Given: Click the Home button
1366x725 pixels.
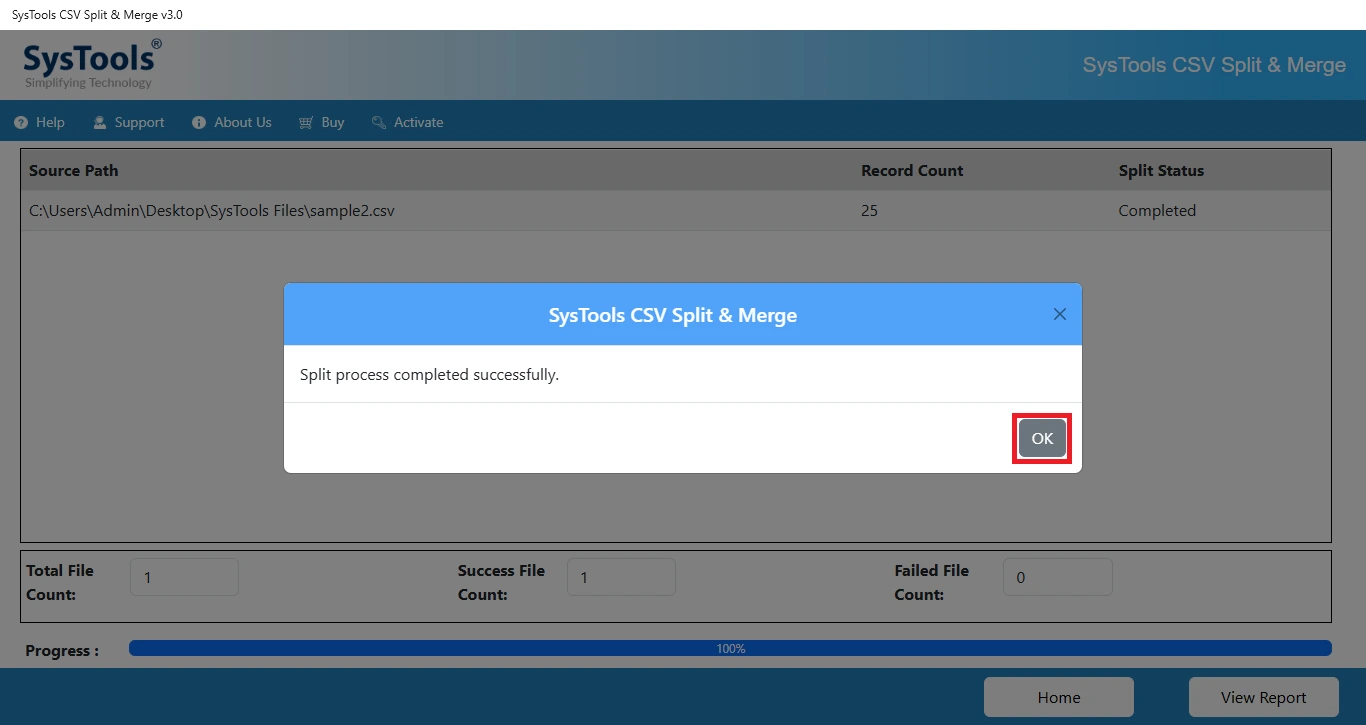Looking at the screenshot, I should [1059, 697].
